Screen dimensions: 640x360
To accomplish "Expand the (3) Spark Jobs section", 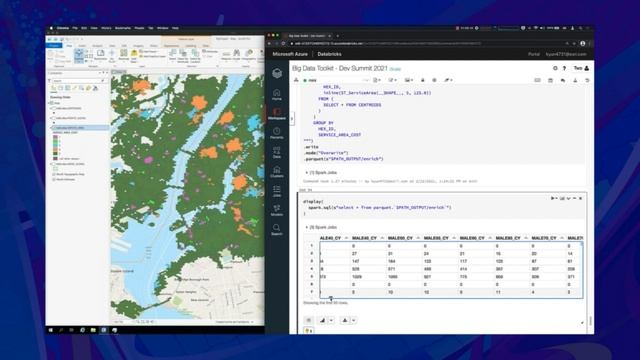I will tap(321, 227).
